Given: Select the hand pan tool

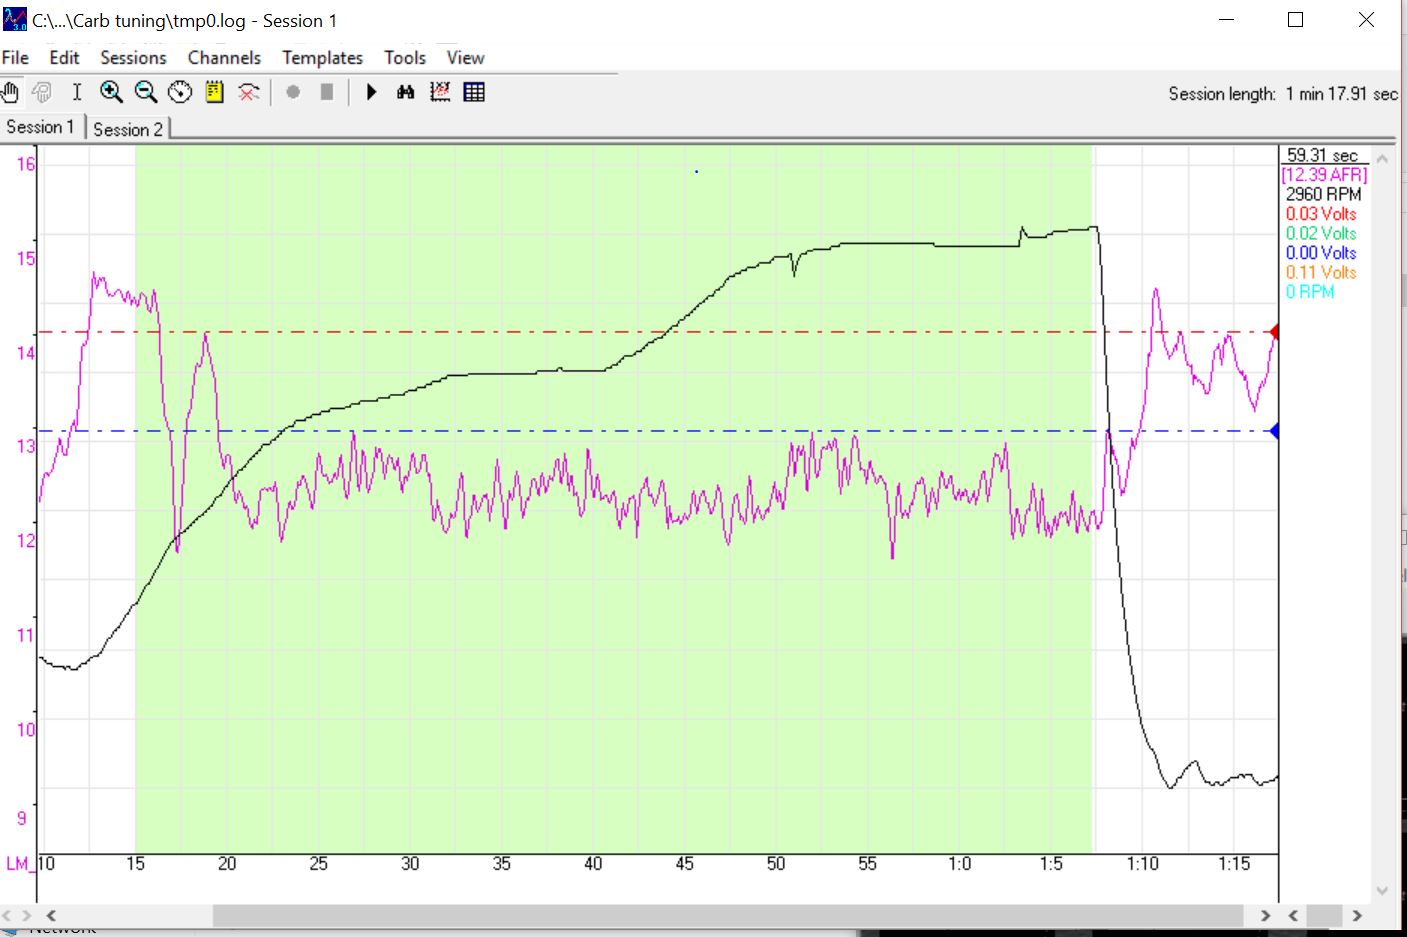Looking at the screenshot, I should click(11, 92).
